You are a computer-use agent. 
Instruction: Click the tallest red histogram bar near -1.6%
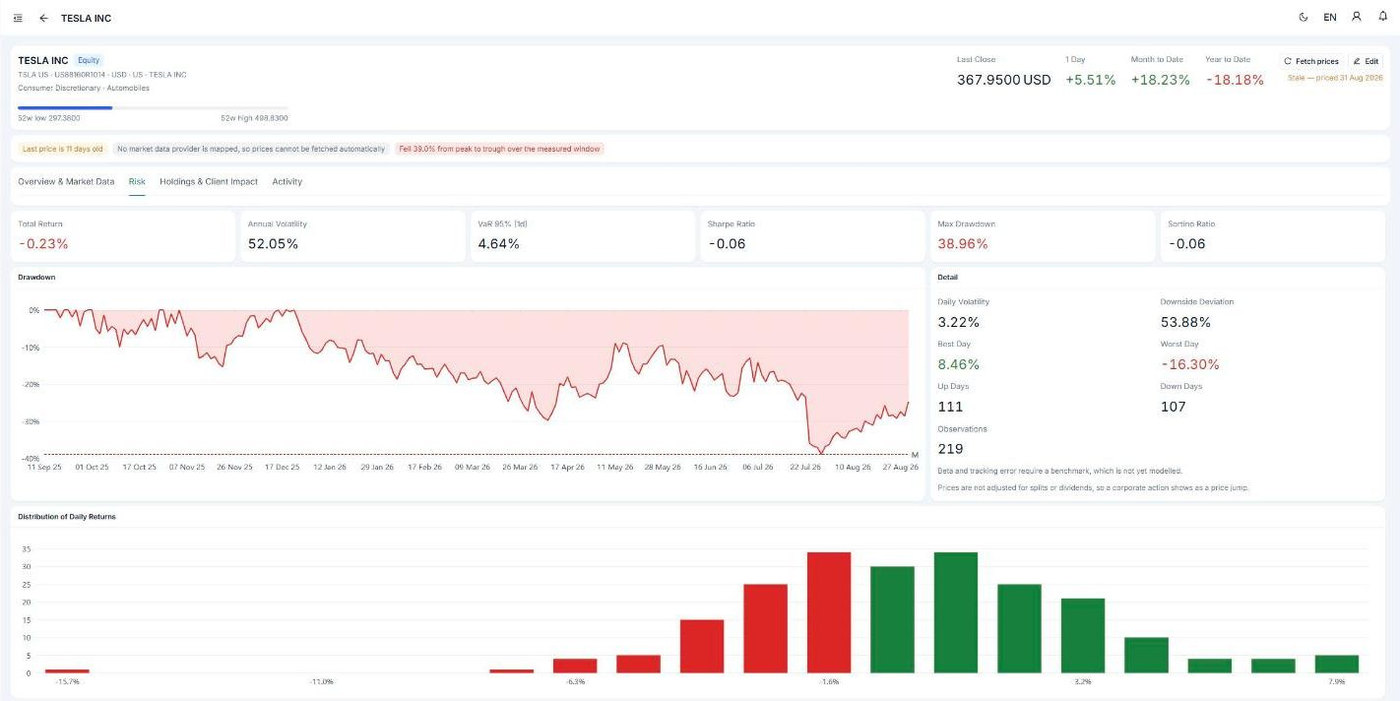[x=828, y=612]
